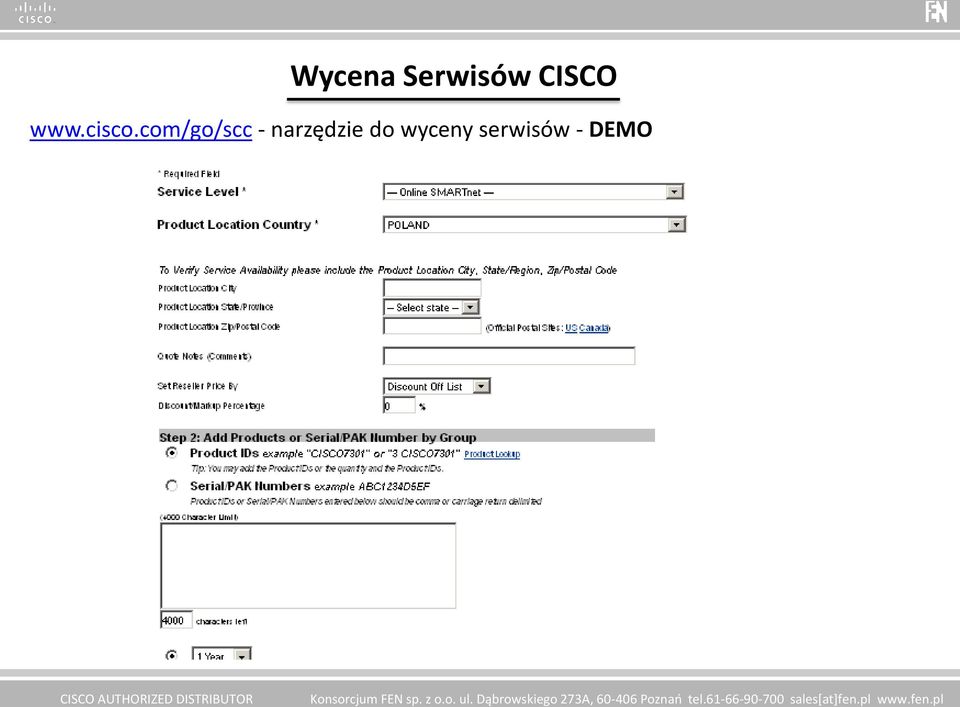
Task: Click the Cisco logo in the header
Action: coord(35,13)
